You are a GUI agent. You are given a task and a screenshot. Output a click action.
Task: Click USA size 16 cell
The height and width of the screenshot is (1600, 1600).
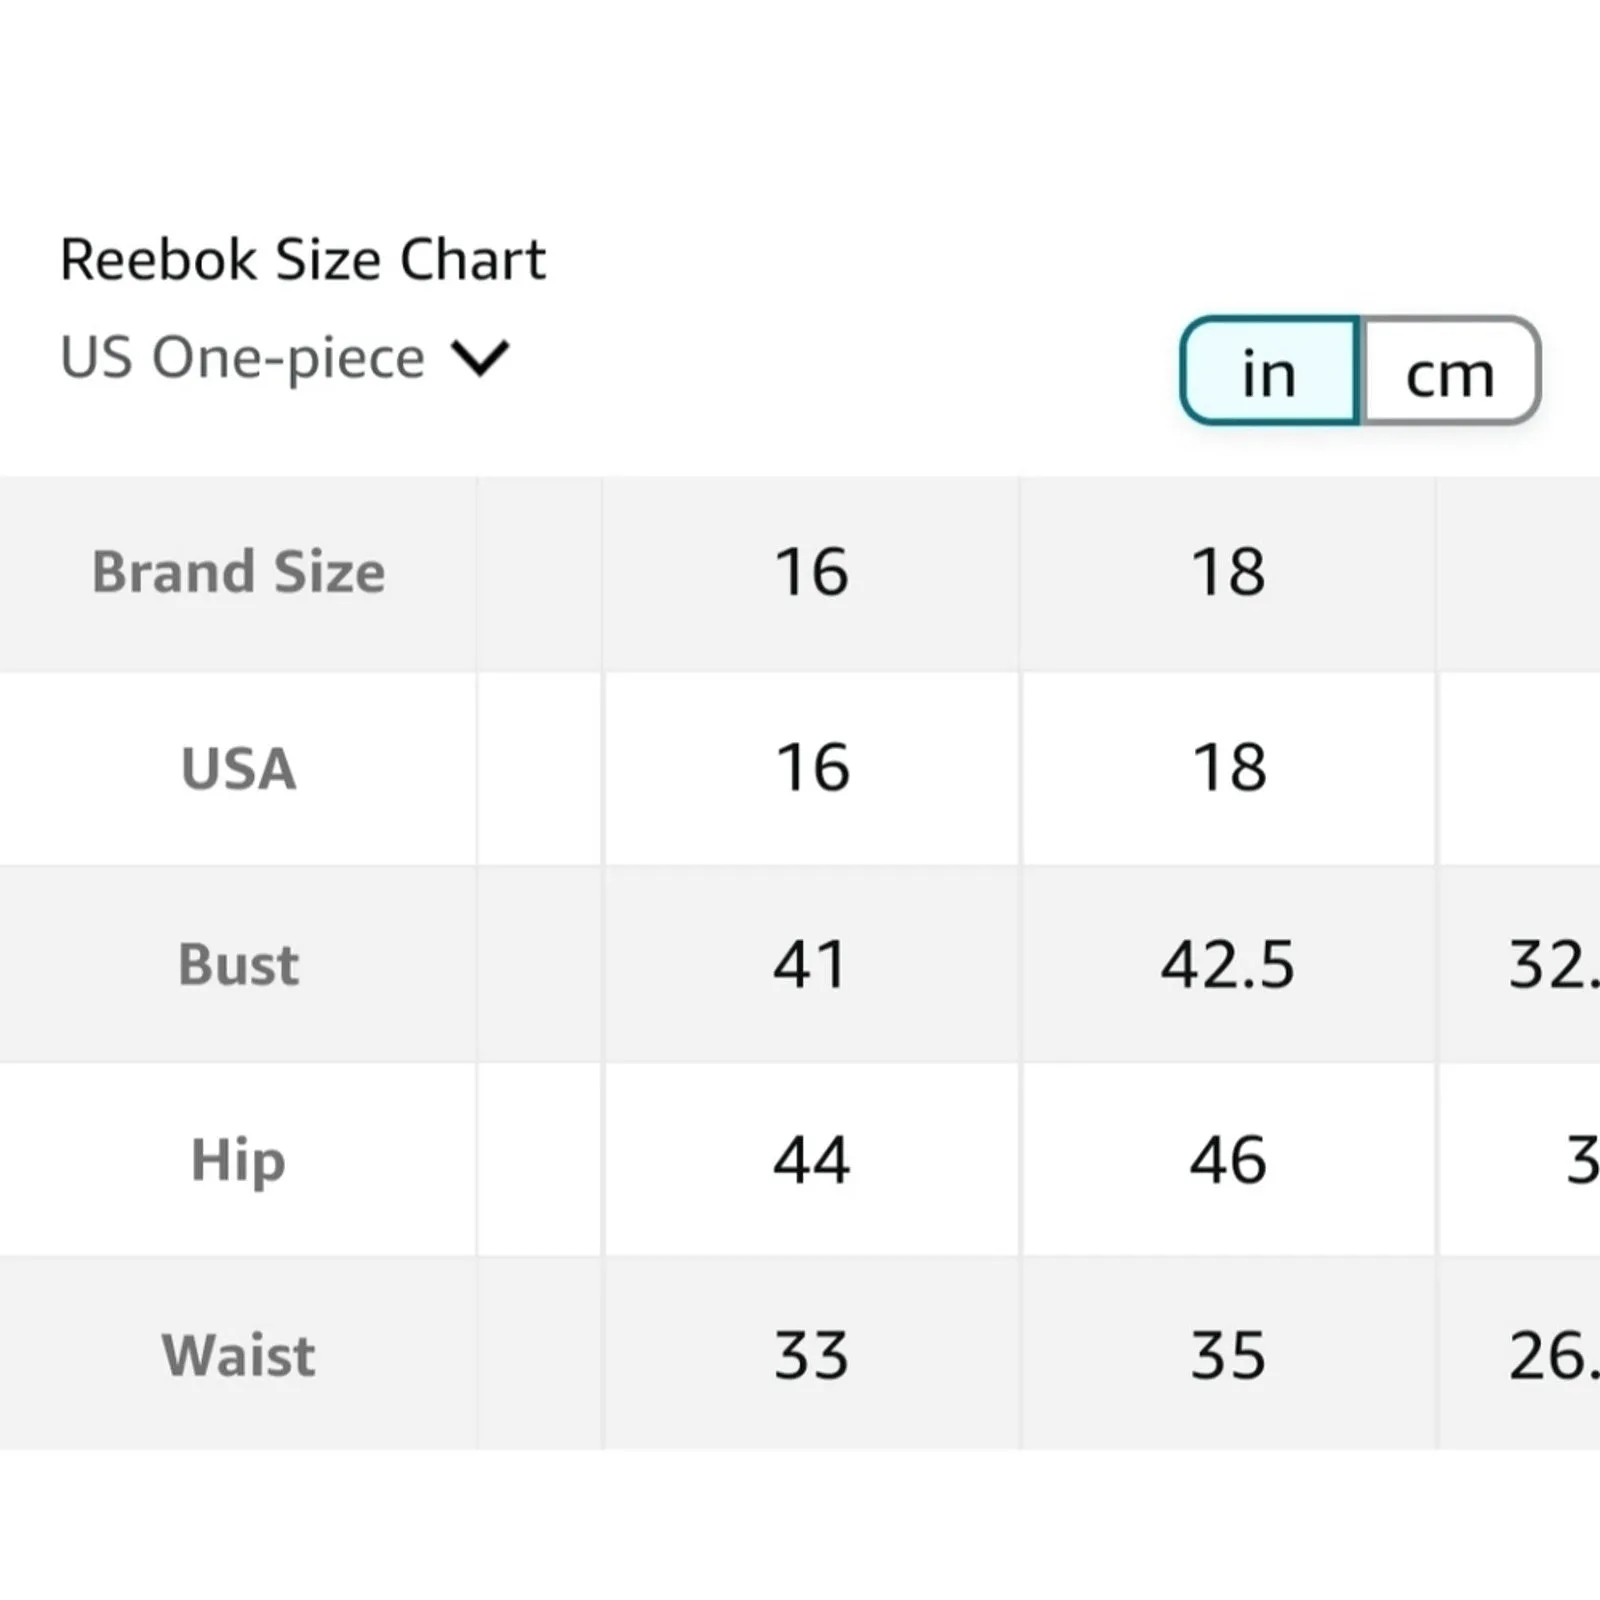point(811,768)
